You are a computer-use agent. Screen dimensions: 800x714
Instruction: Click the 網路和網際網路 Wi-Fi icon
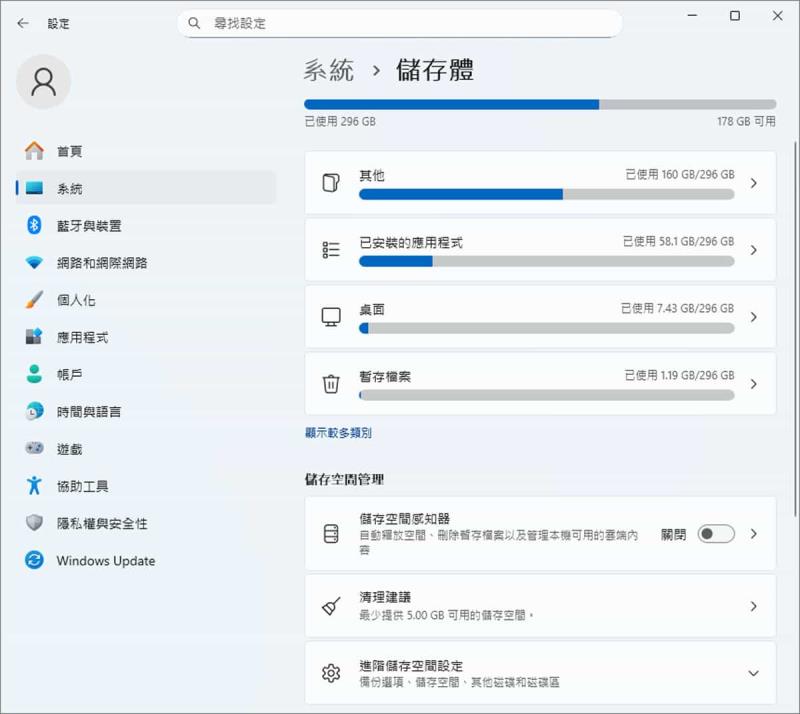pos(34,263)
